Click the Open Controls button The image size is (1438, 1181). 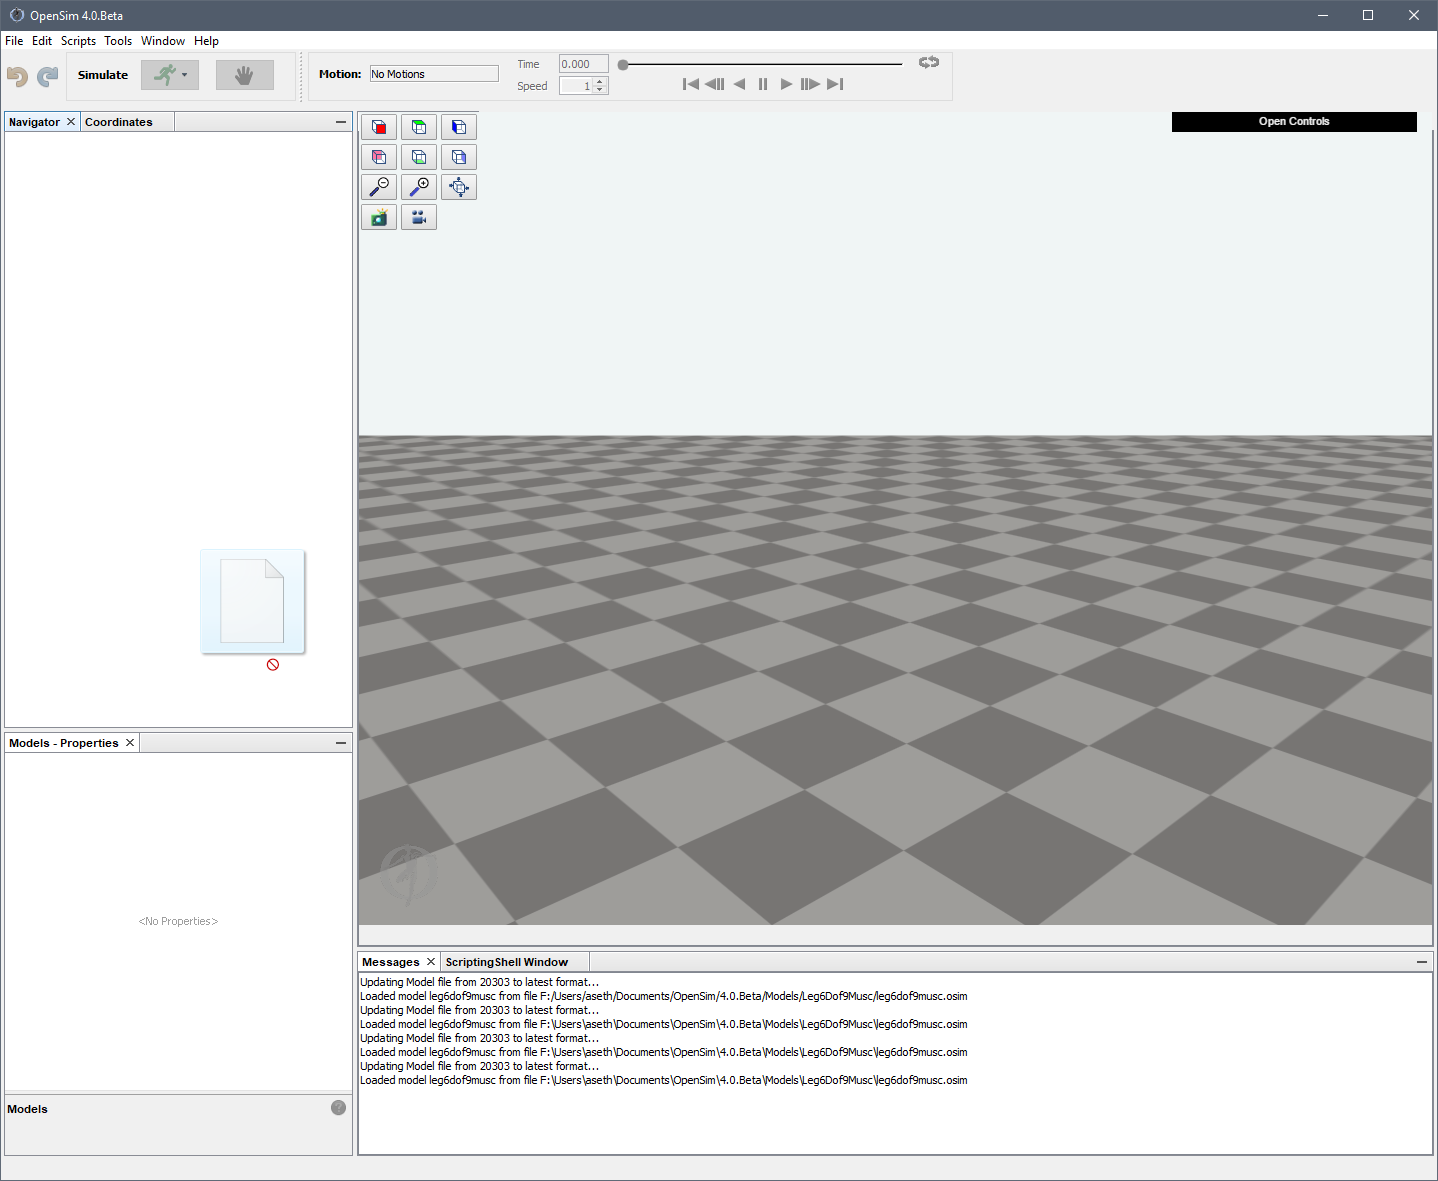coord(1293,121)
